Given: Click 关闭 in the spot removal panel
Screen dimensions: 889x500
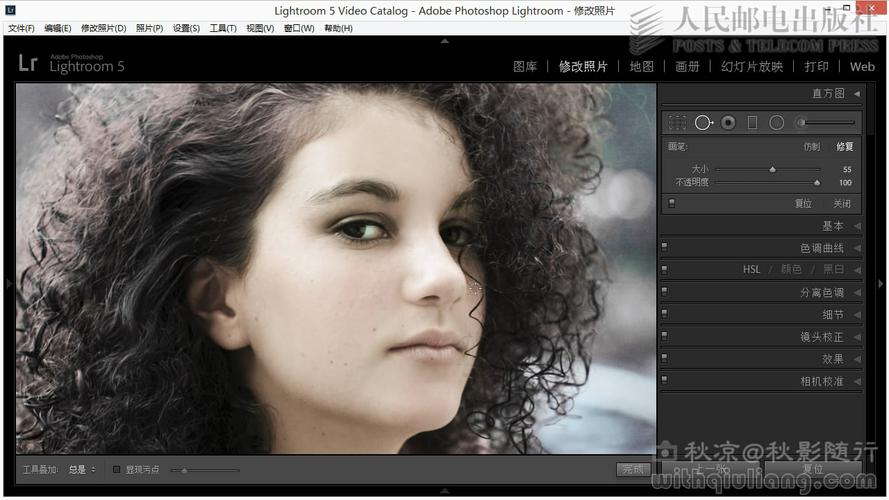Looking at the screenshot, I should [x=842, y=203].
